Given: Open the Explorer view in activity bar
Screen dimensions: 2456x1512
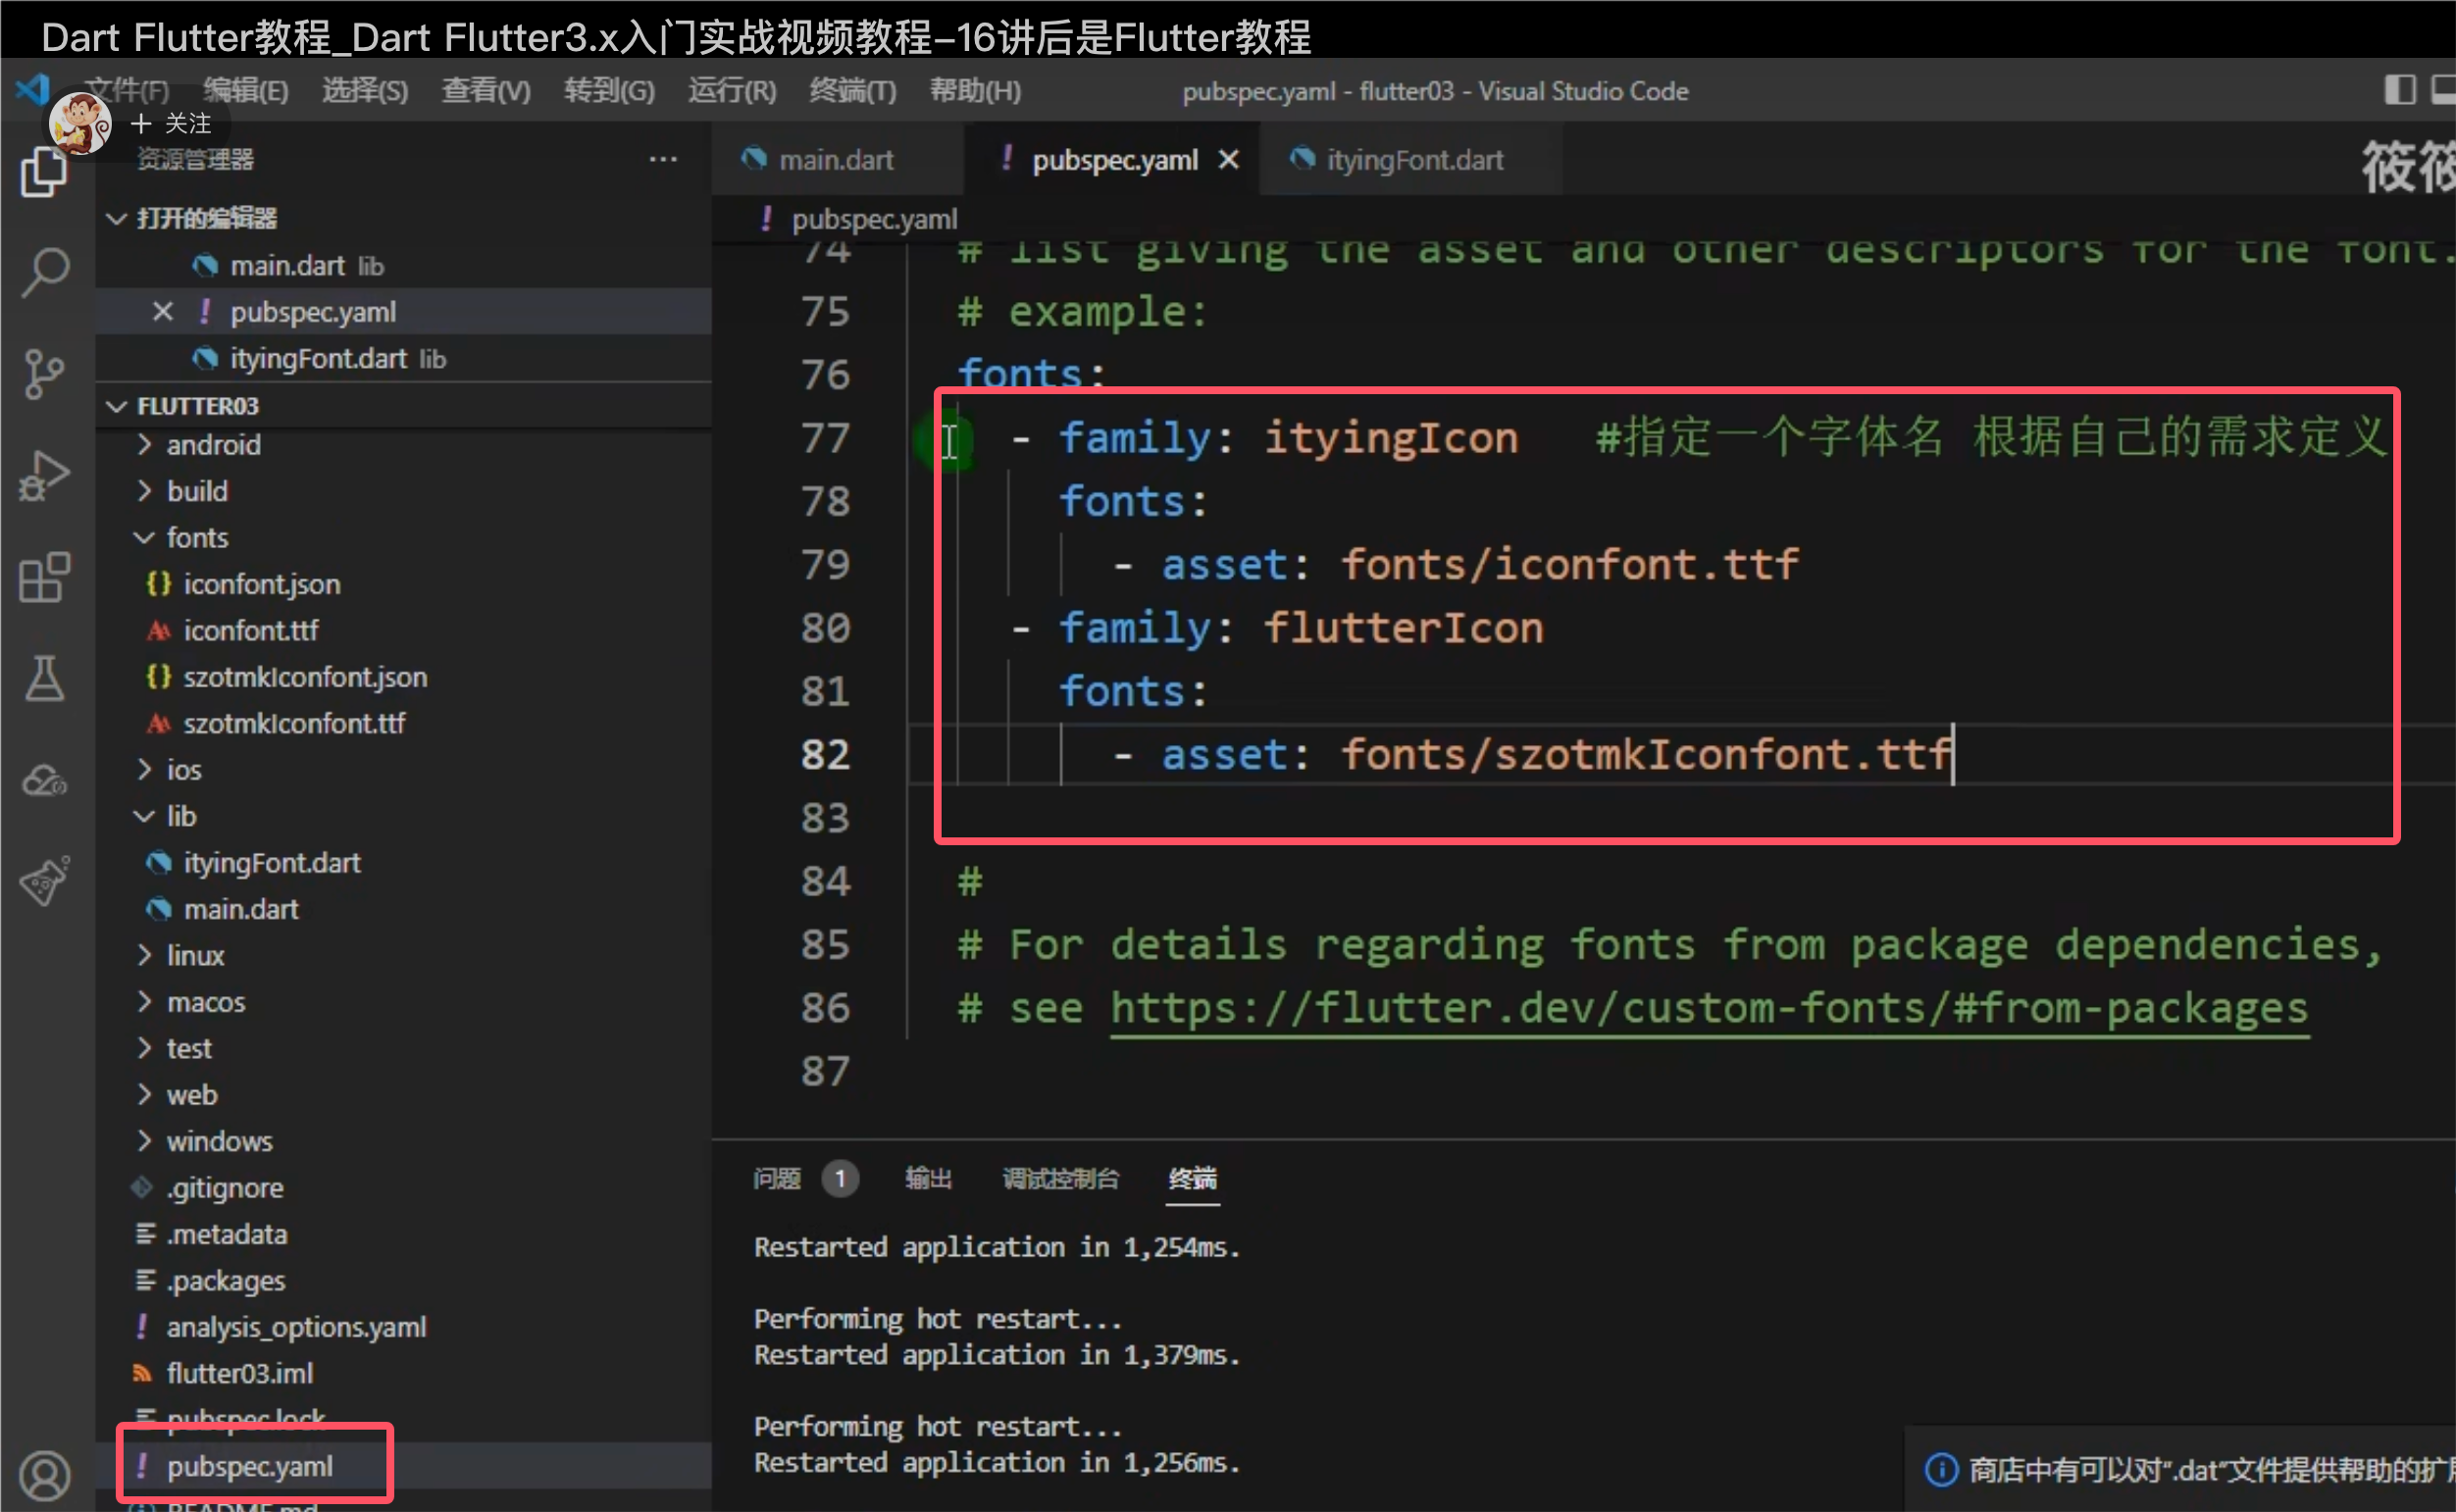Looking at the screenshot, I should point(44,172).
